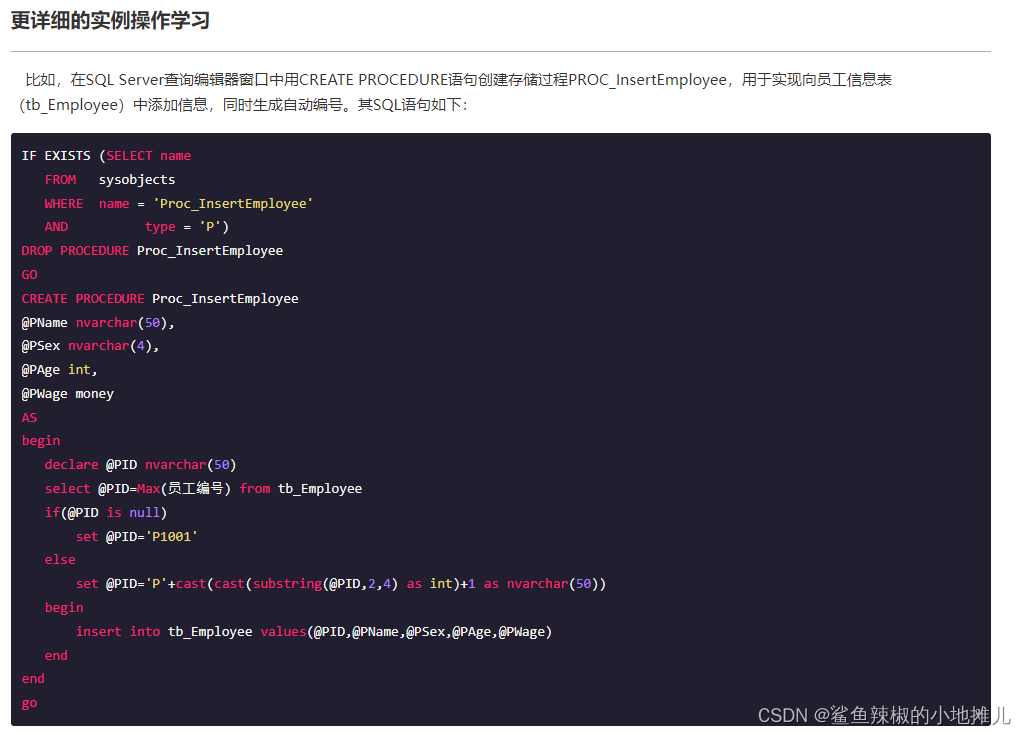
Task: Click the parameter line @PSex nvarchar(4),
Action: click(x=90, y=346)
